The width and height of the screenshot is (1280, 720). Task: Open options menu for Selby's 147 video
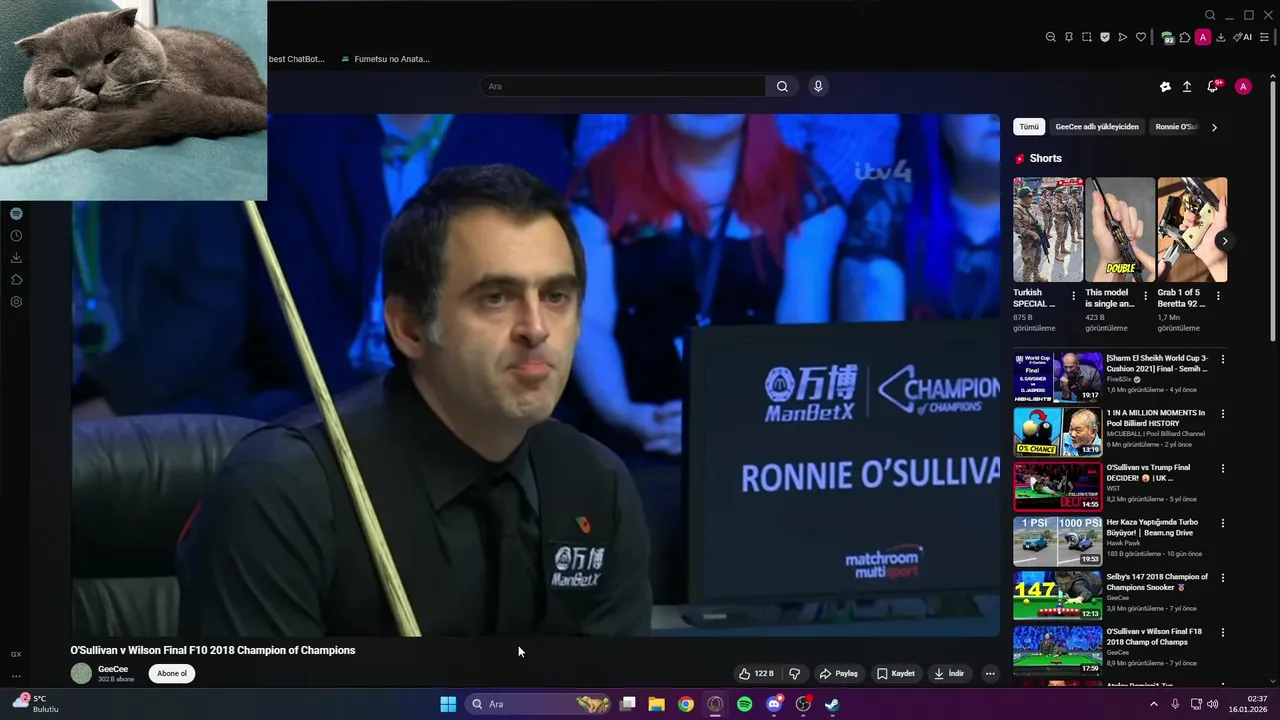coord(1222,578)
